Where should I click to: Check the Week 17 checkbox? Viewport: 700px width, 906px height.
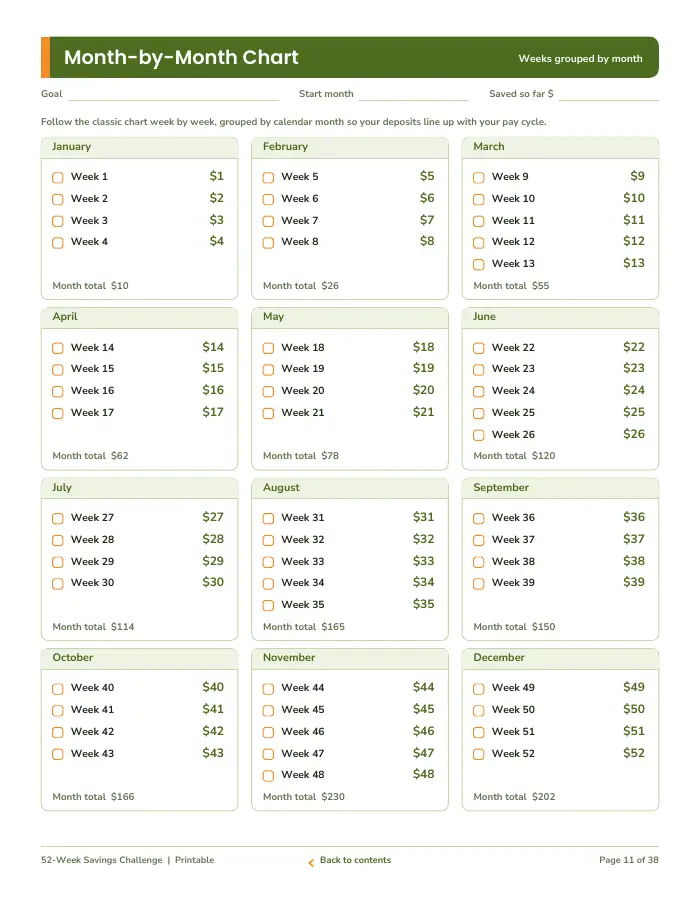(58, 413)
